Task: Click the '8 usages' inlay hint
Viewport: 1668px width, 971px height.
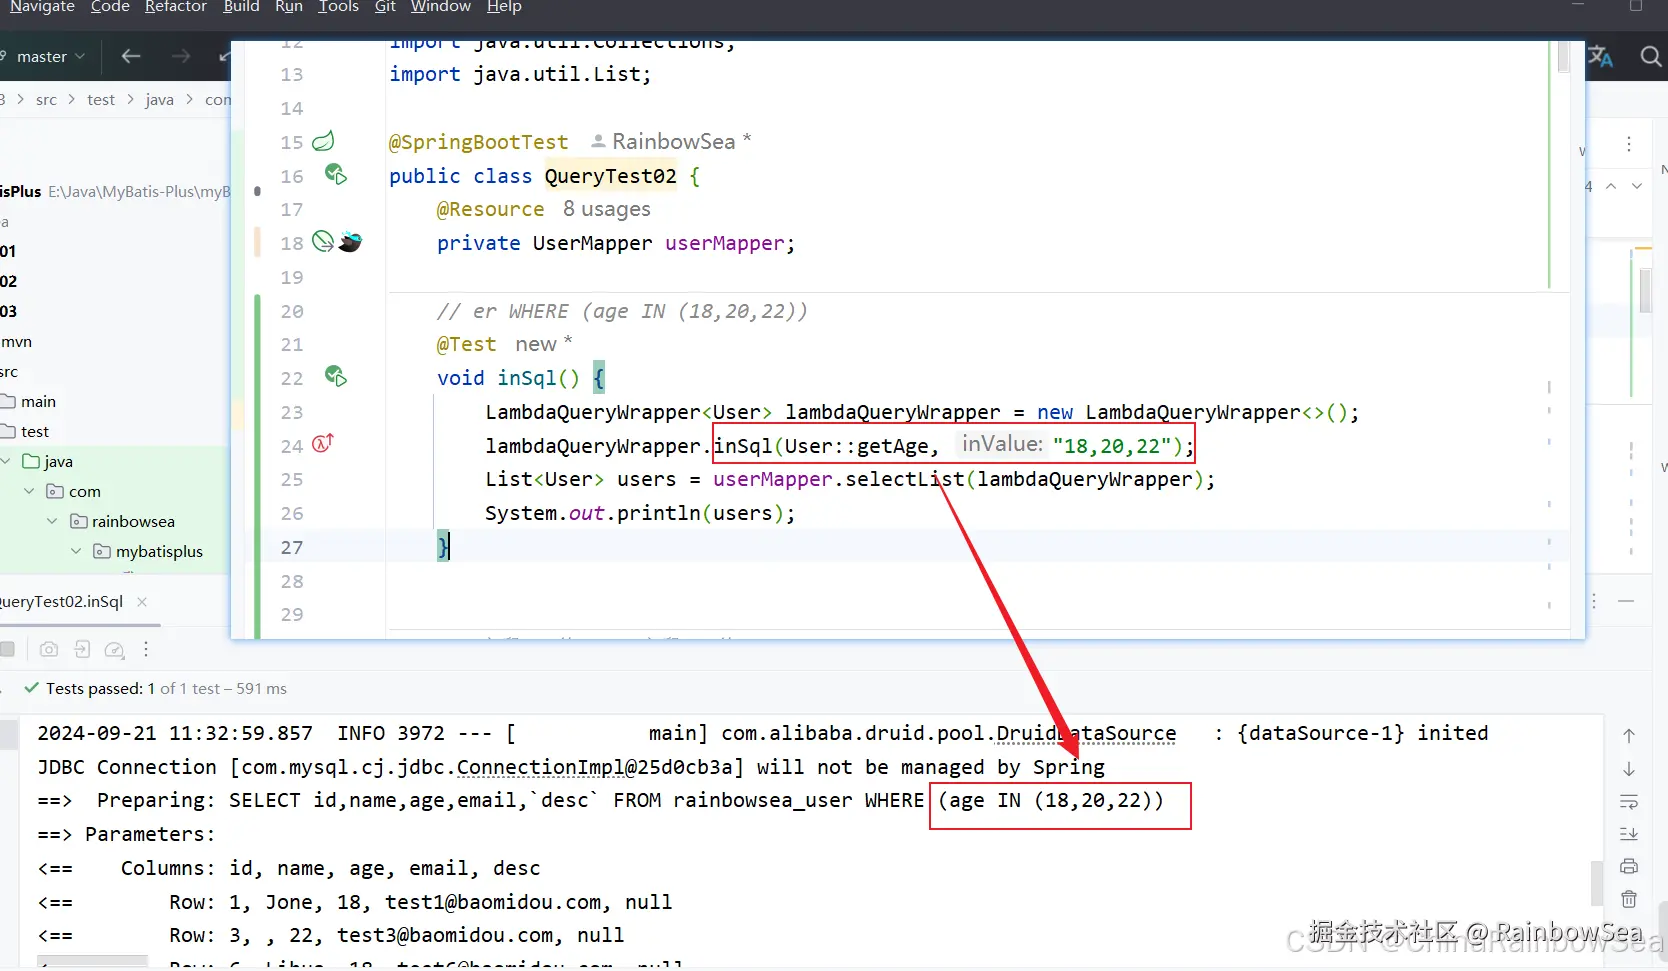Action: point(607,209)
